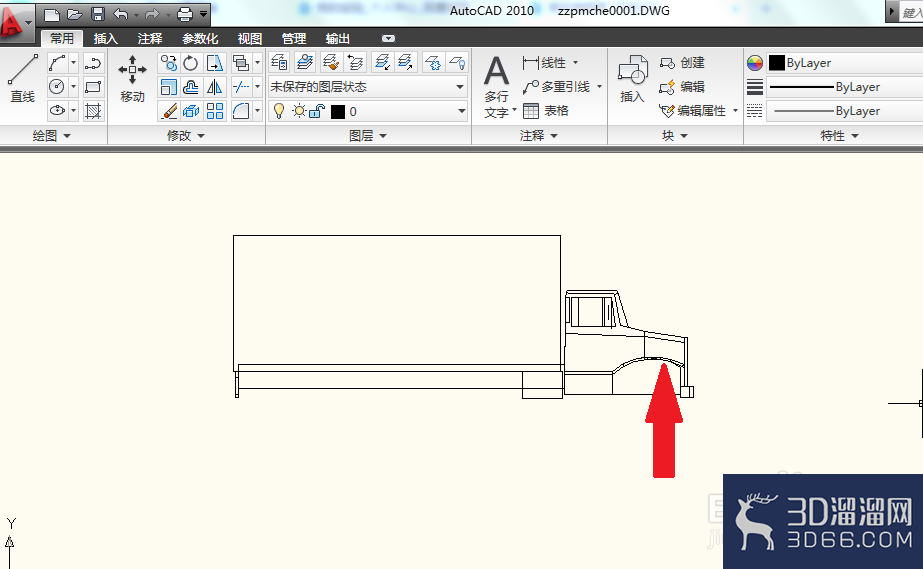Activate the 移动 (Move) tool
This screenshot has height=569, width=923.
point(132,79)
